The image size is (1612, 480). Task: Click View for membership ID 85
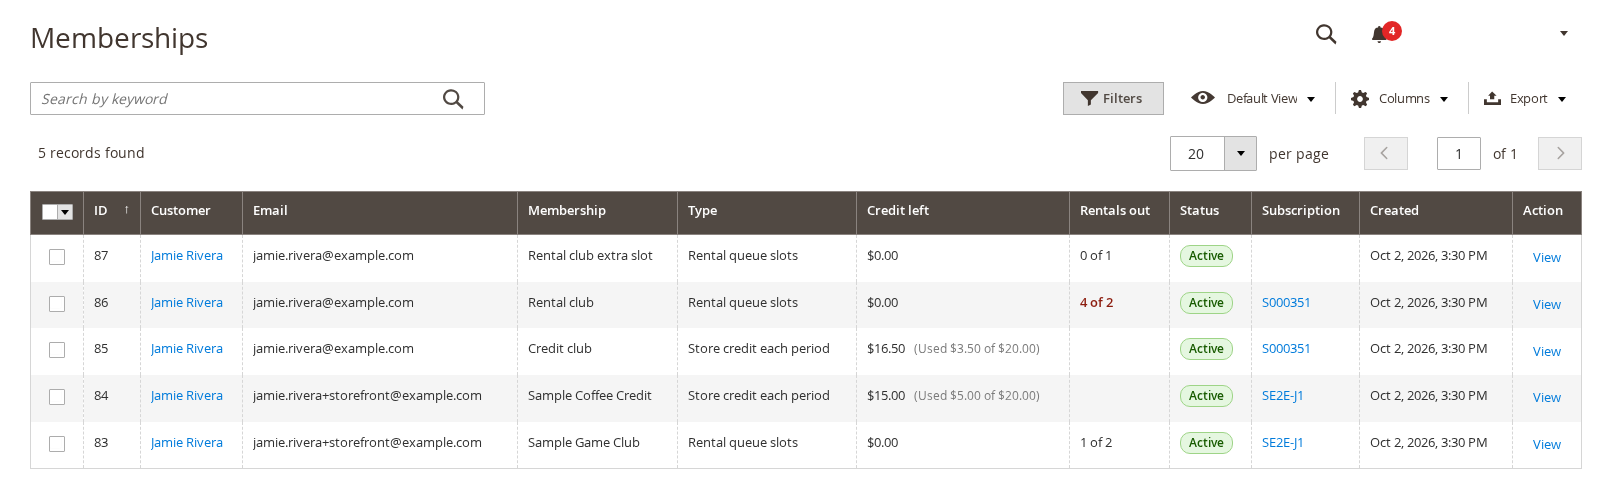[1547, 352]
